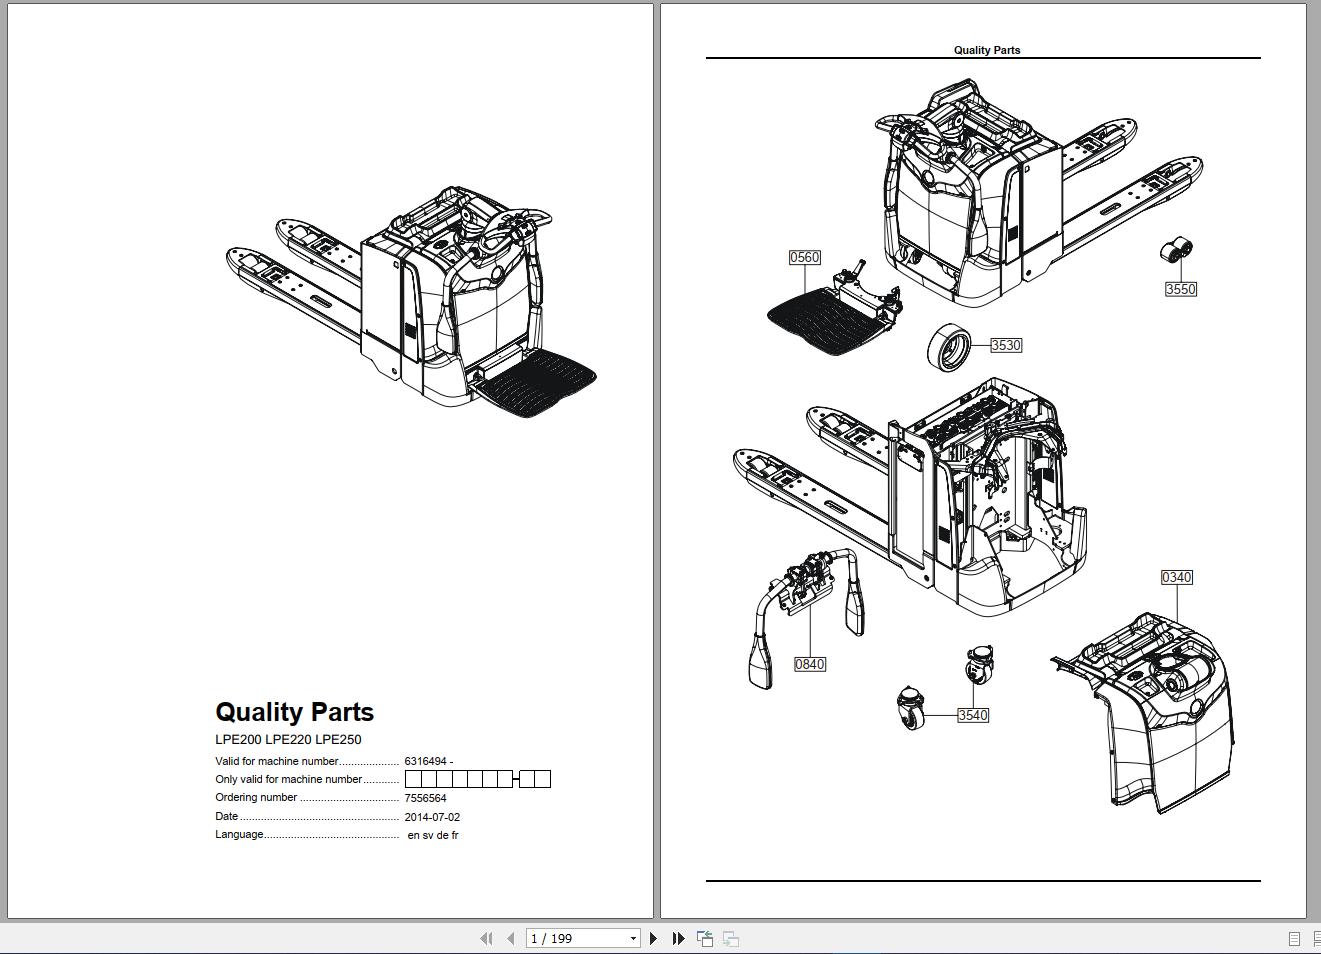Viewport: 1321px width, 954px height.
Task: Open the page number dropdown arrow
Action: point(632,938)
